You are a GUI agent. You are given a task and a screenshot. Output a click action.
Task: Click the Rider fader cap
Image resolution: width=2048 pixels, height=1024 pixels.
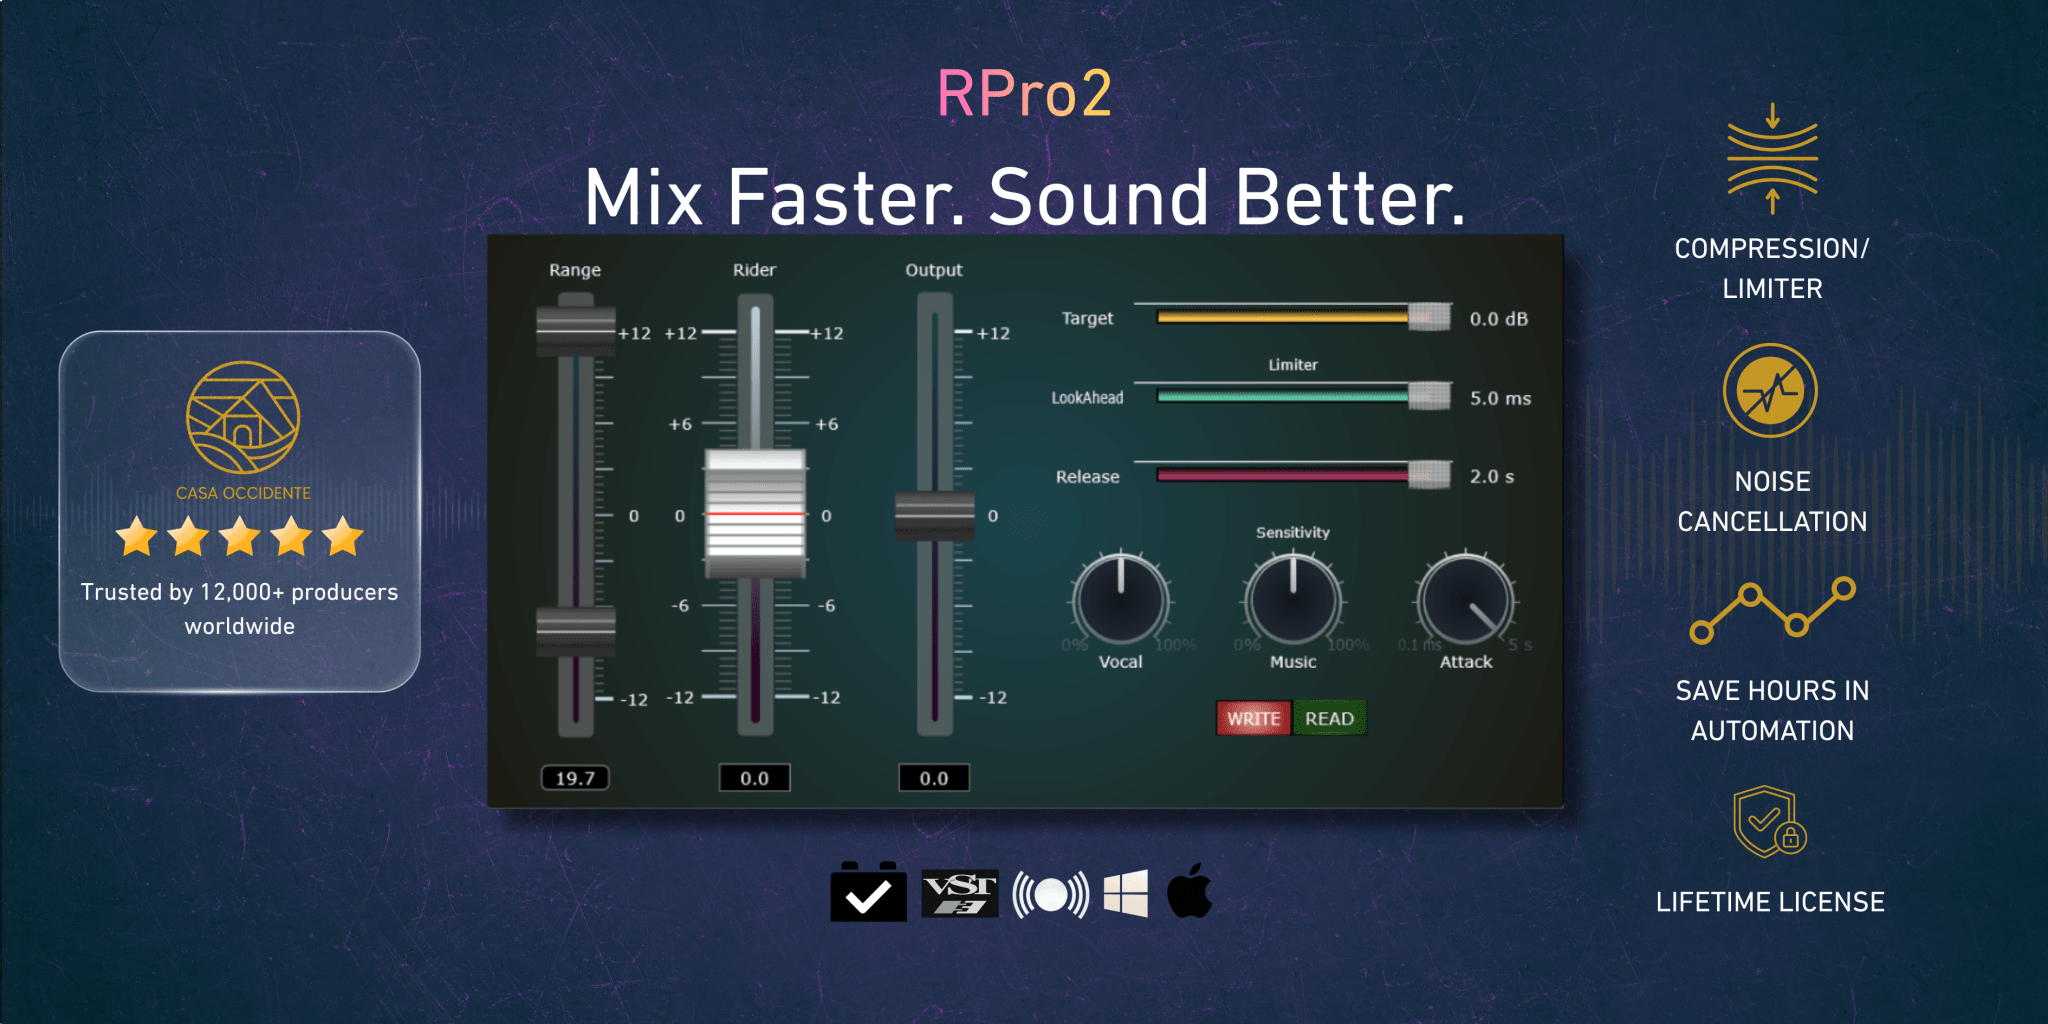[x=755, y=514]
